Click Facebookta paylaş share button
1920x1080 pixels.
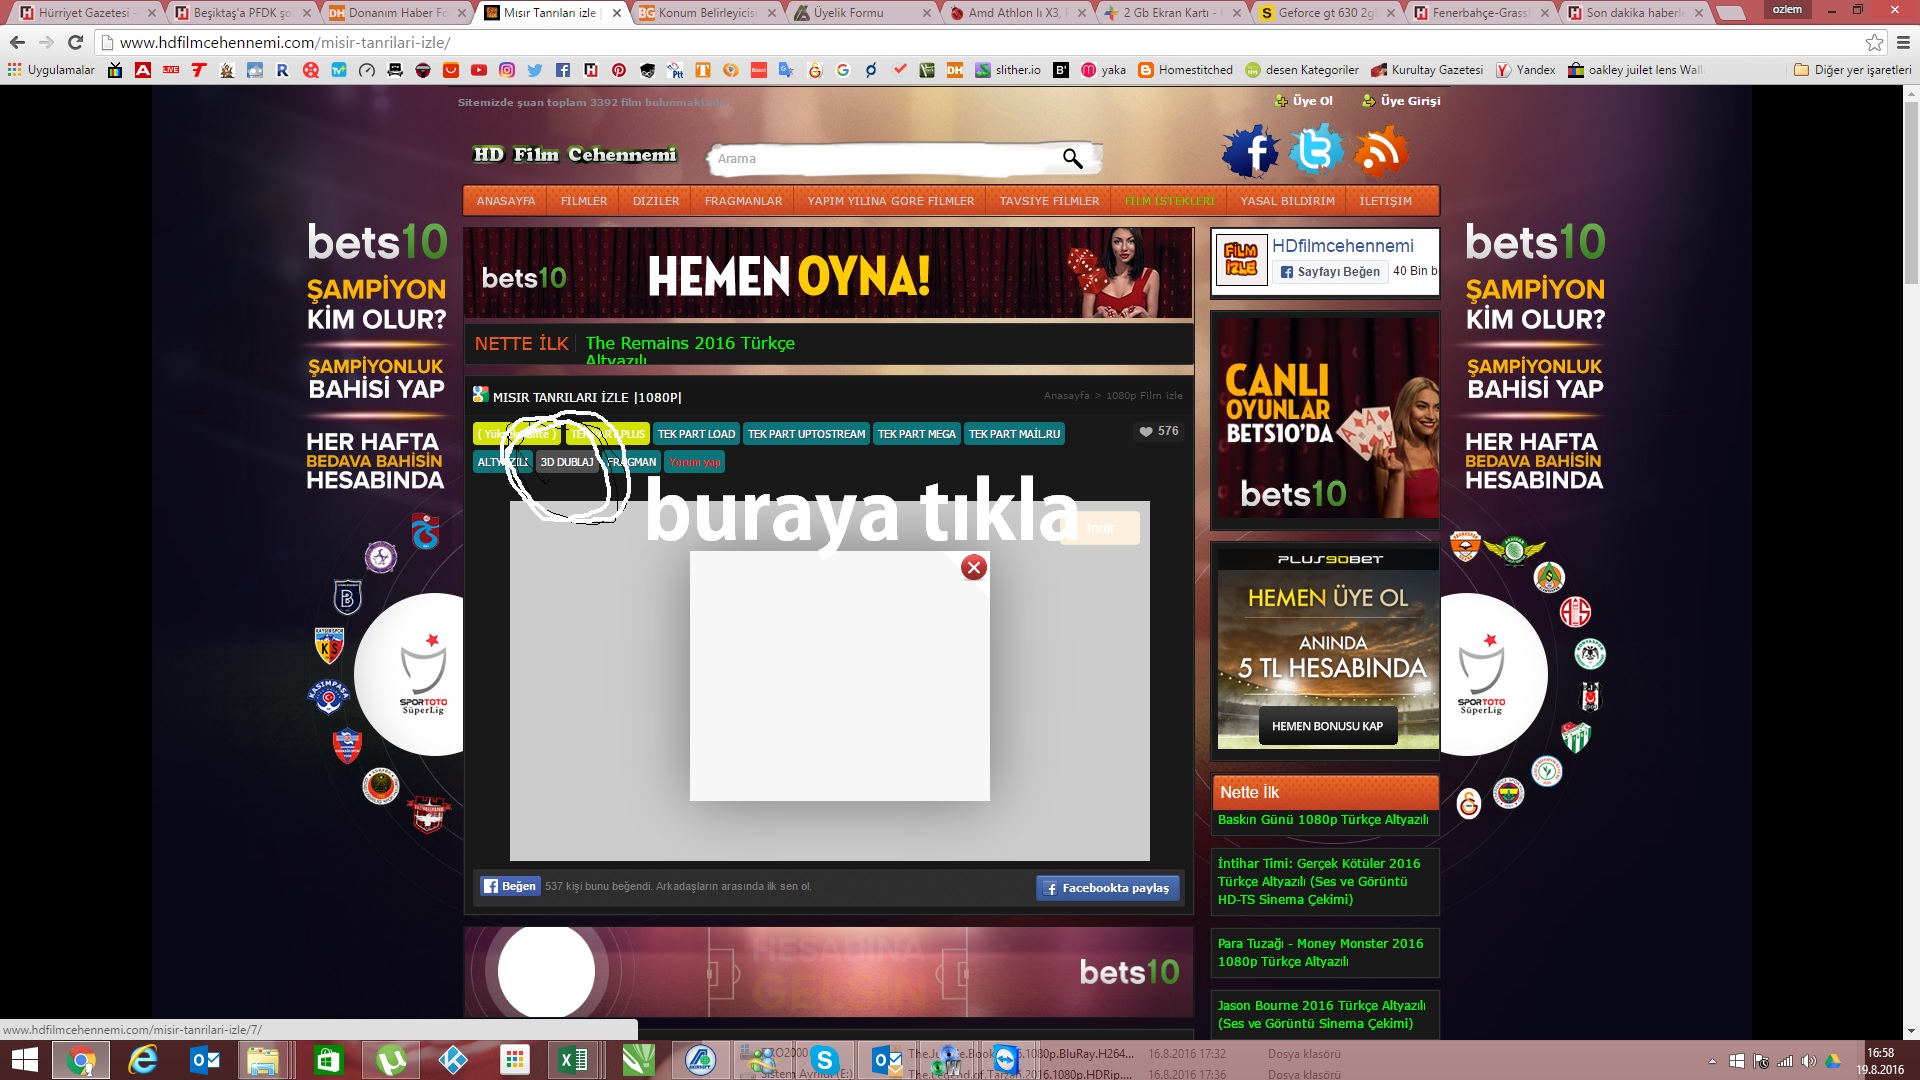coord(1107,888)
